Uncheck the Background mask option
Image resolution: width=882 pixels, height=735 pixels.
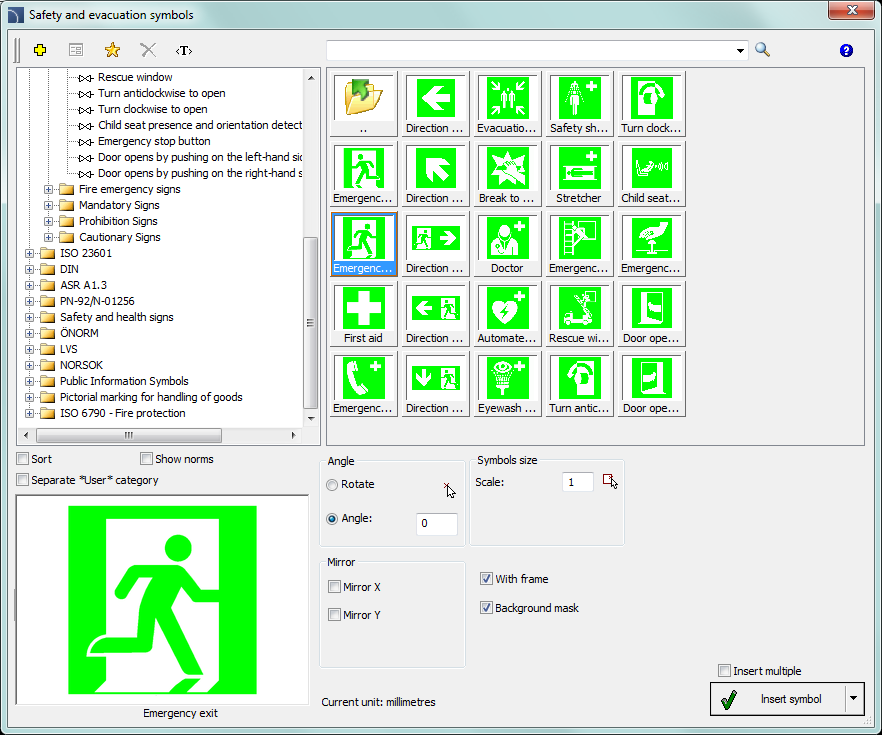click(487, 608)
